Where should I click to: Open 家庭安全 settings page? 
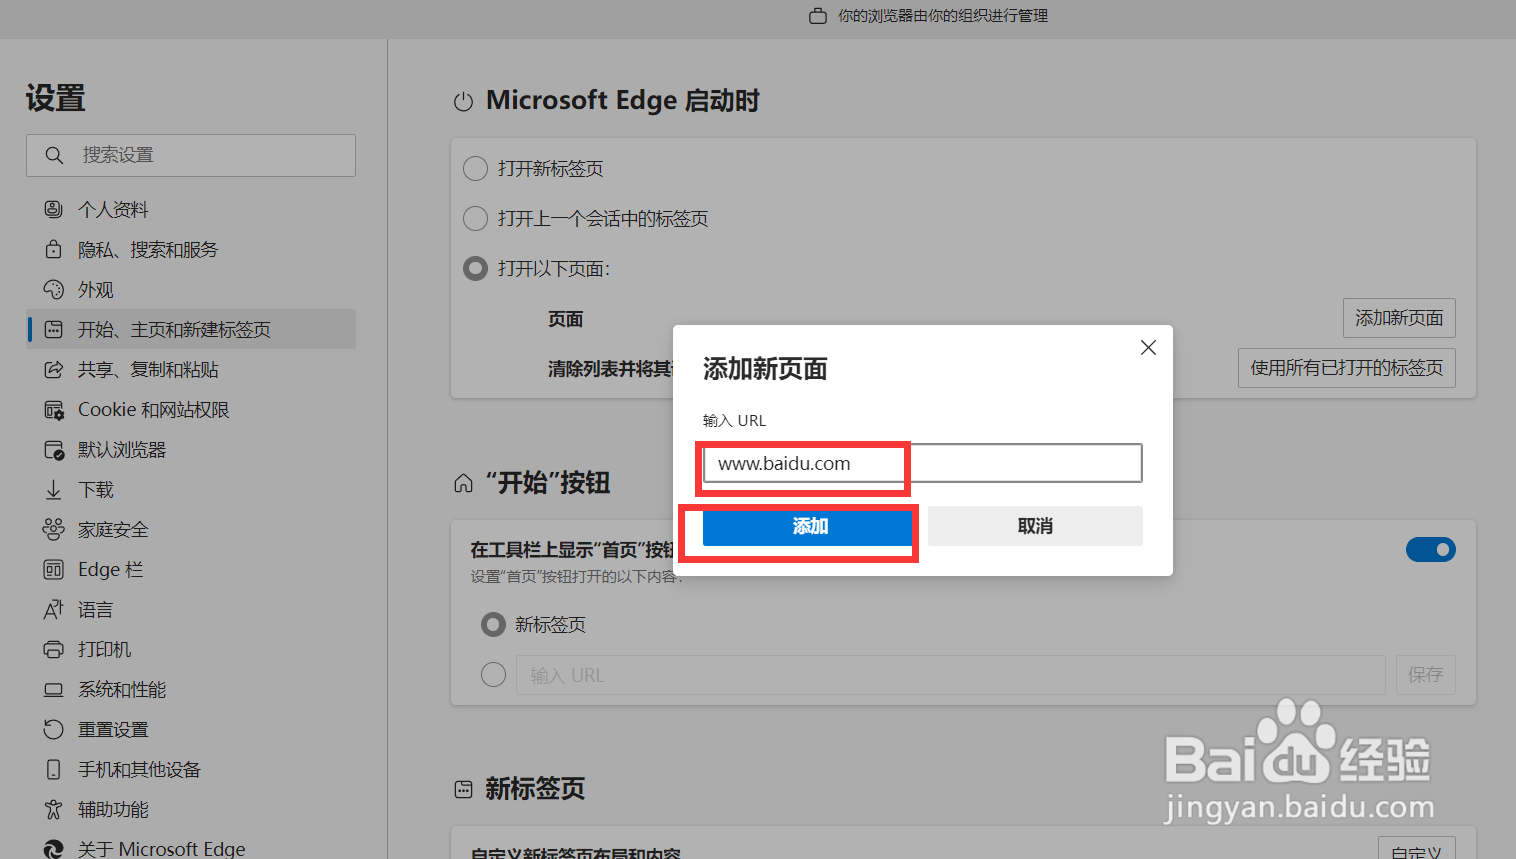pos(191,529)
